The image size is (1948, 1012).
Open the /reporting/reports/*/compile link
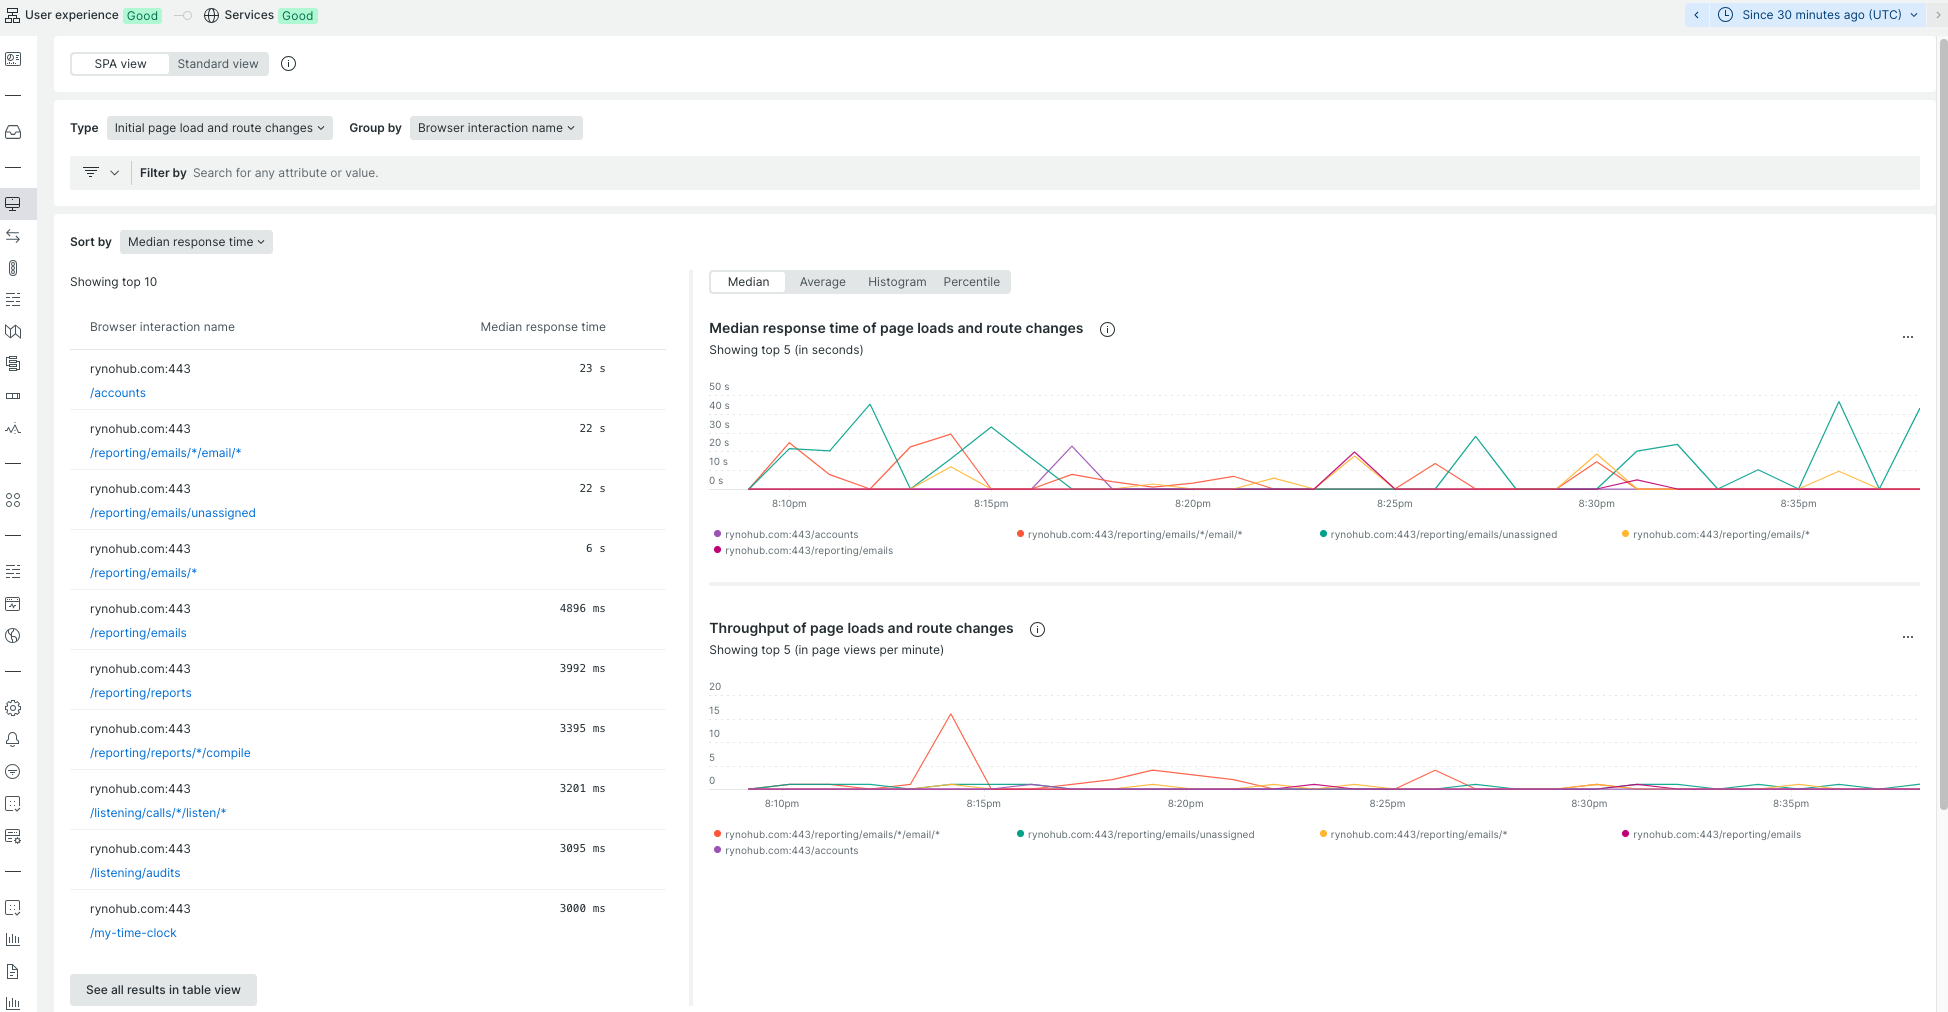(x=170, y=753)
